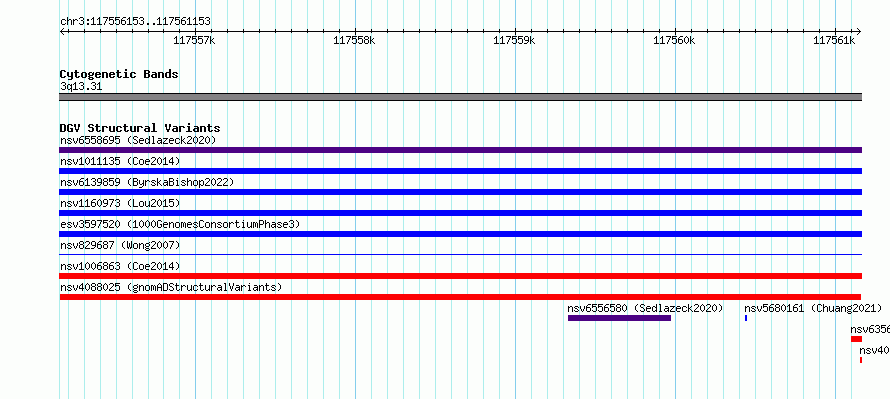Select the 117561k ruler tick label
The width and height of the screenshot is (890, 399).
pyautogui.click(x=834, y=40)
